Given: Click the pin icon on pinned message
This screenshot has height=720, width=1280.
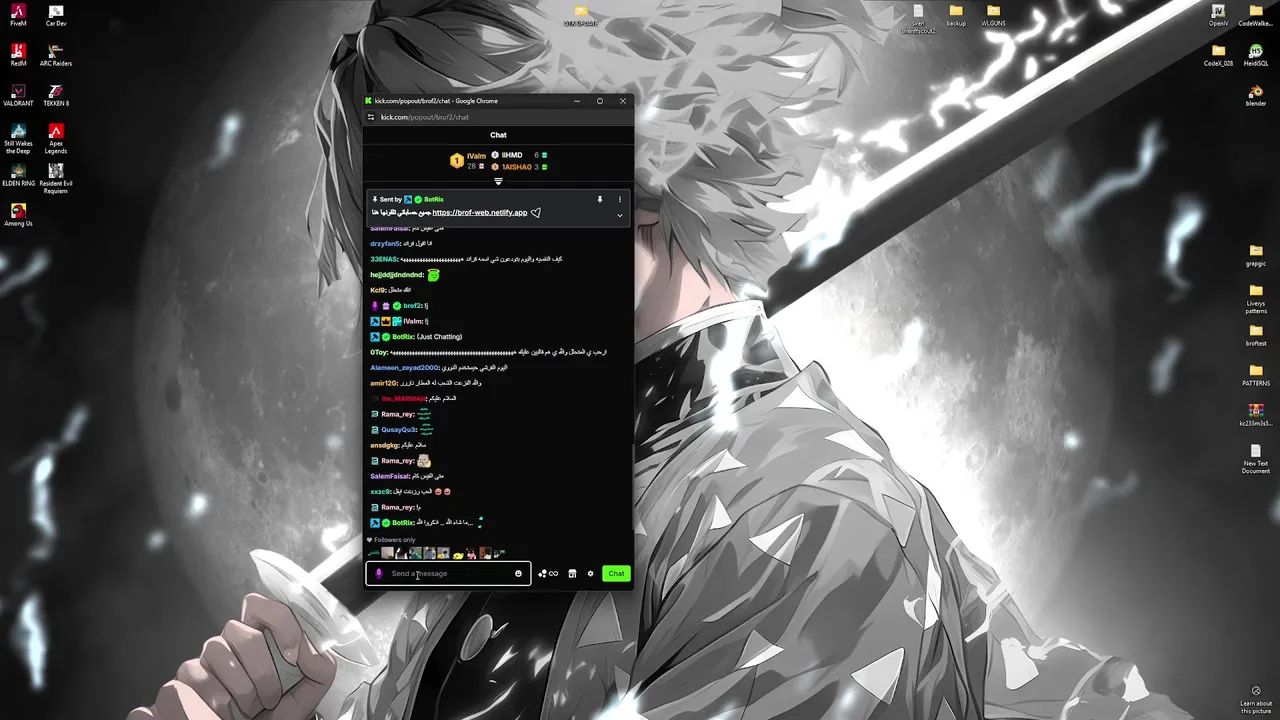Looking at the screenshot, I should 600,199.
